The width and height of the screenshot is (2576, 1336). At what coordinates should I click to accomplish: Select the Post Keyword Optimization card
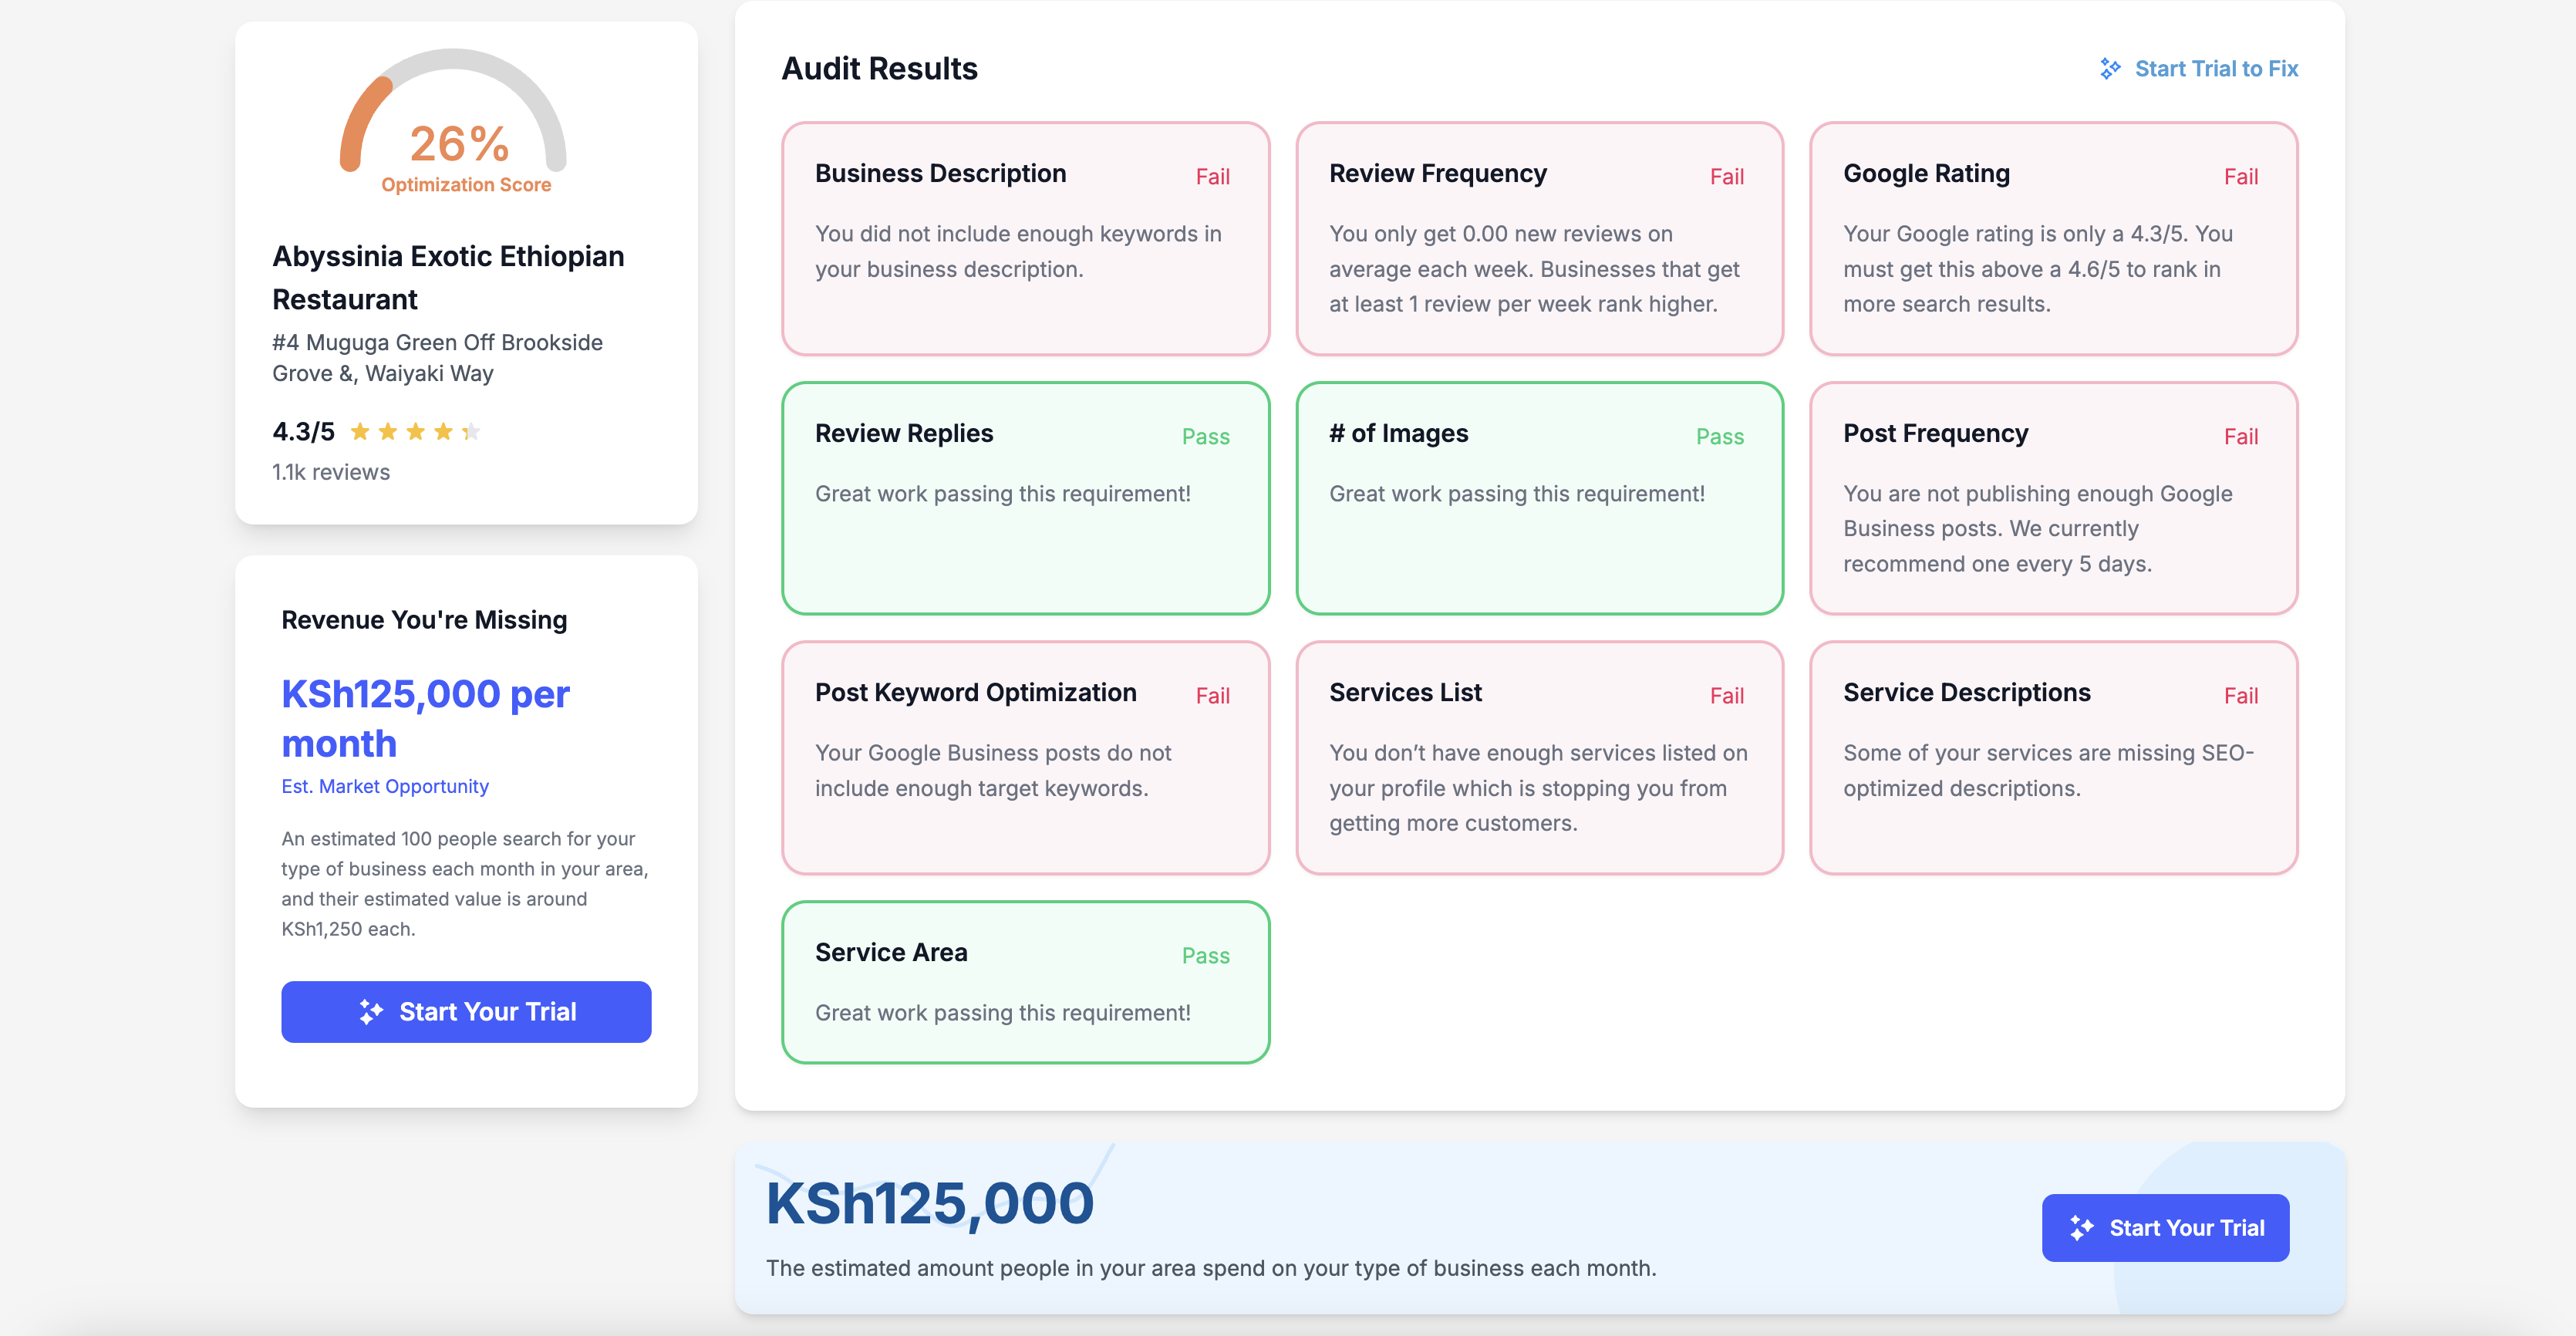click(1025, 757)
